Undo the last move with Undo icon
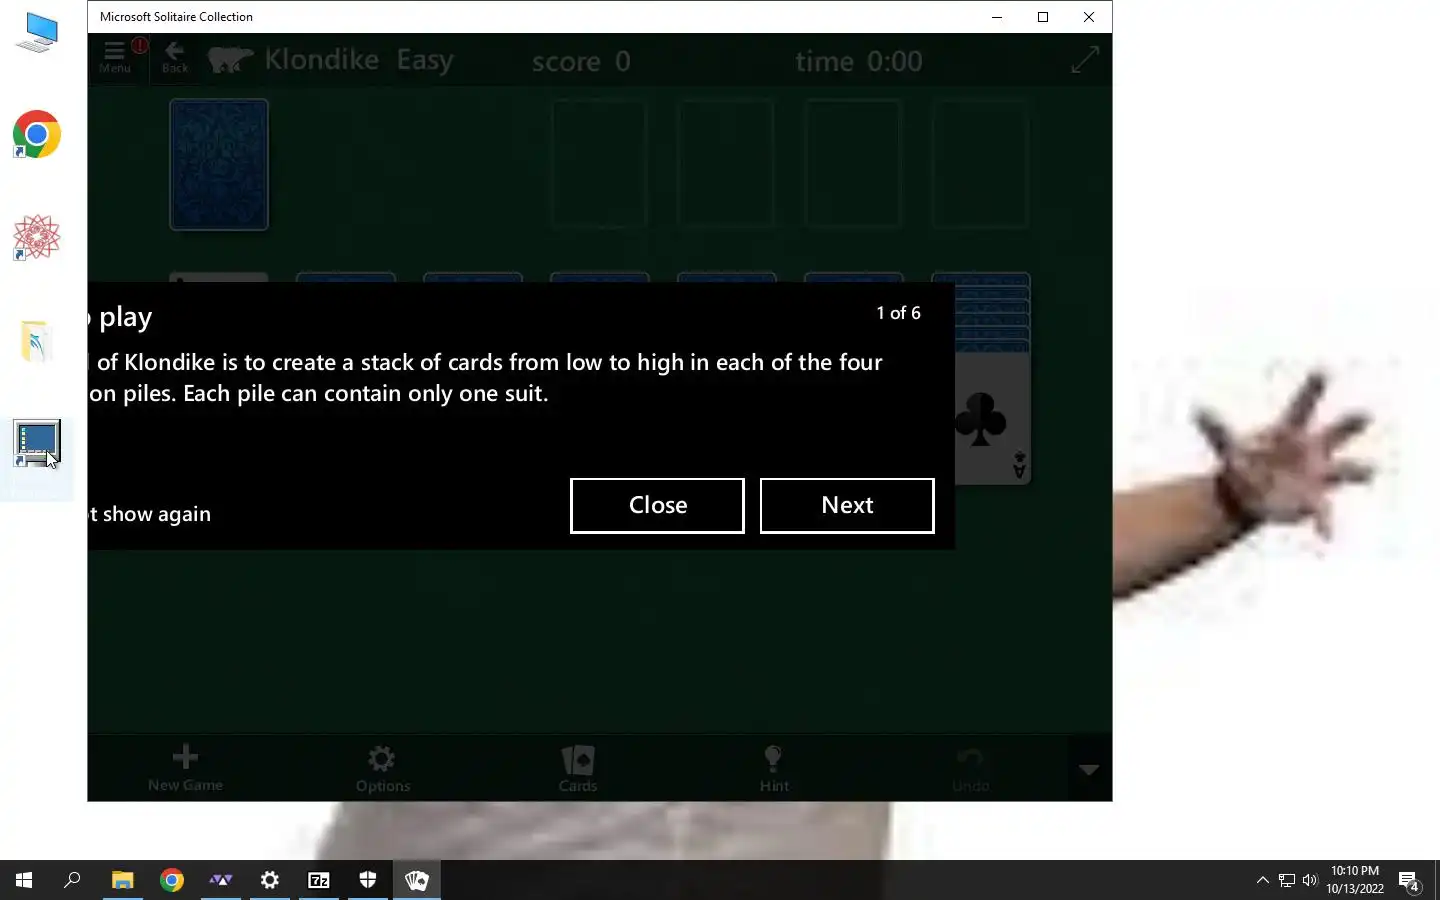This screenshot has height=900, width=1440. click(970, 768)
